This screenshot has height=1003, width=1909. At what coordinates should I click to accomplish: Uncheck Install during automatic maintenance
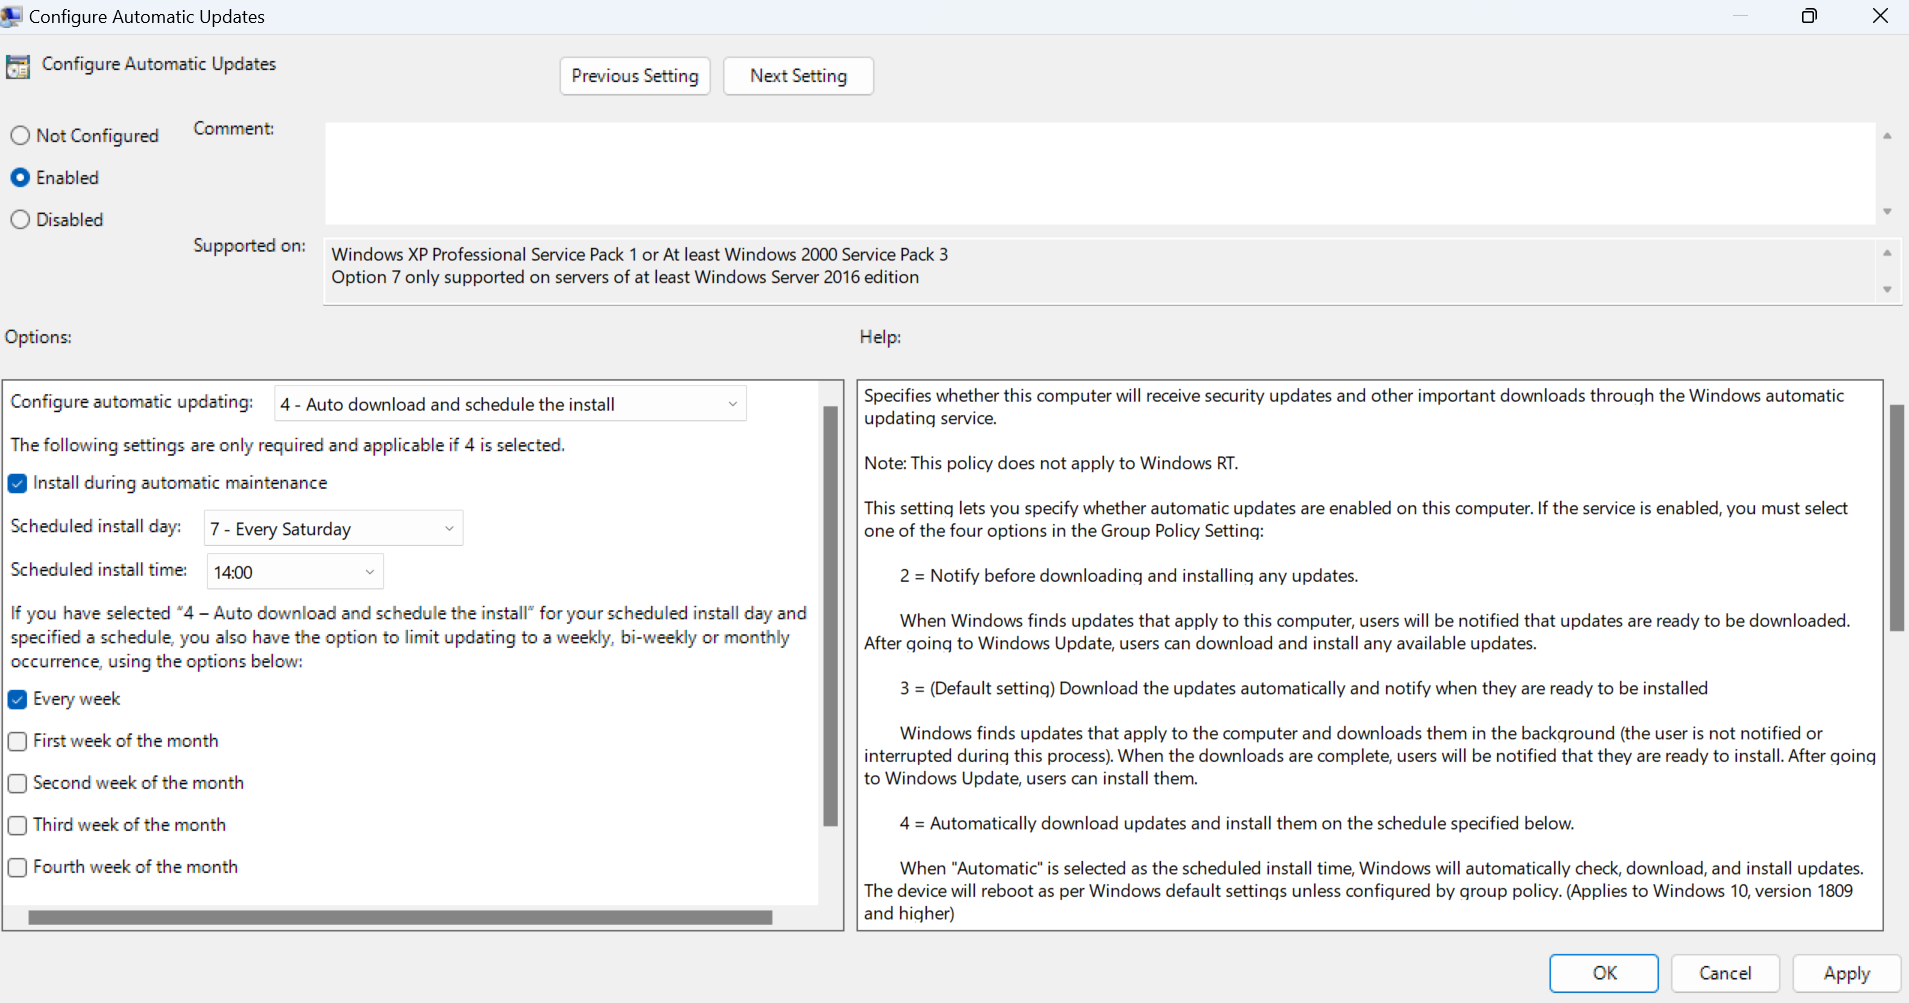[x=17, y=483]
